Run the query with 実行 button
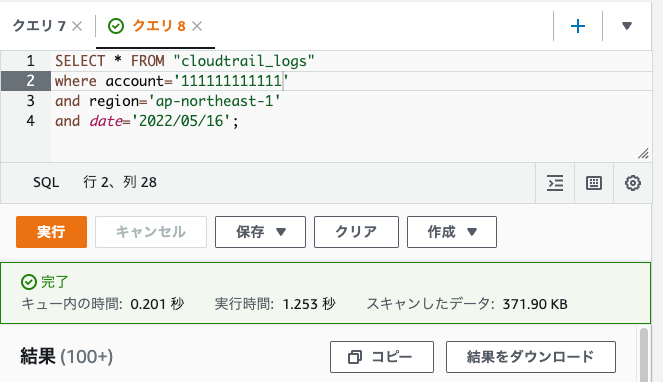Screen dimensions: 663x382 coord(52,232)
